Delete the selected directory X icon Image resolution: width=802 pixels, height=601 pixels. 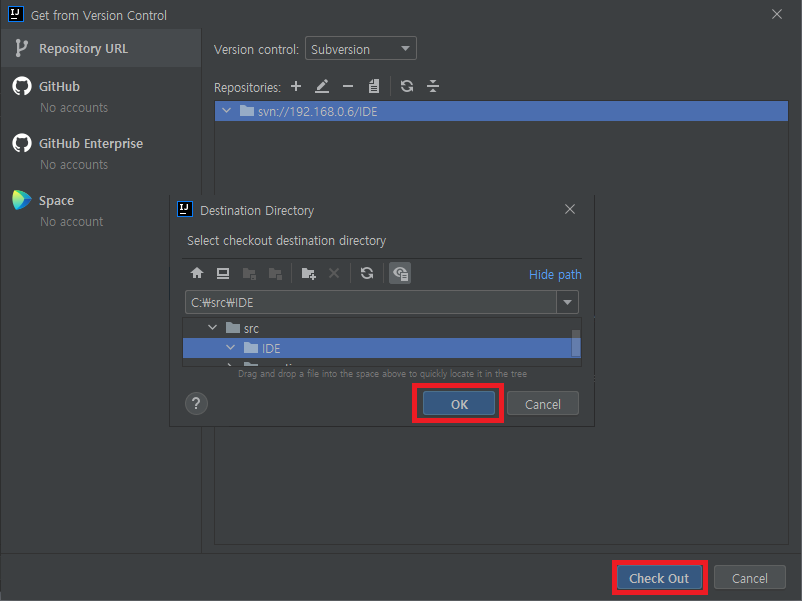pos(334,273)
